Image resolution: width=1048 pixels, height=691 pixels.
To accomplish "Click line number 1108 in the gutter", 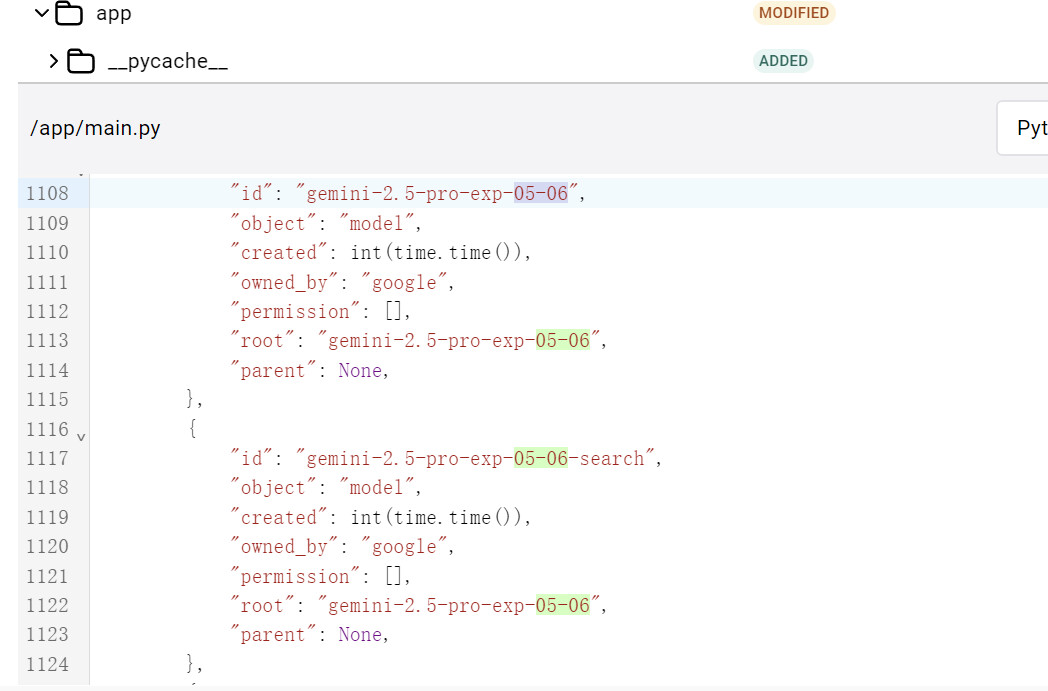I will (48, 194).
